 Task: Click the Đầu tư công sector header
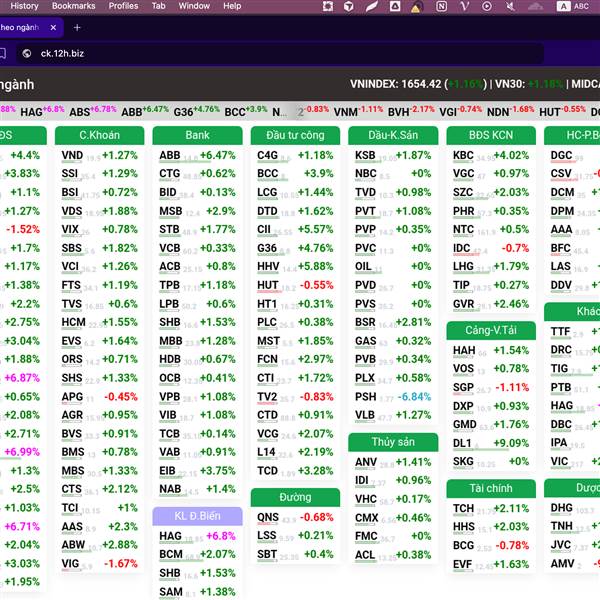(x=295, y=135)
